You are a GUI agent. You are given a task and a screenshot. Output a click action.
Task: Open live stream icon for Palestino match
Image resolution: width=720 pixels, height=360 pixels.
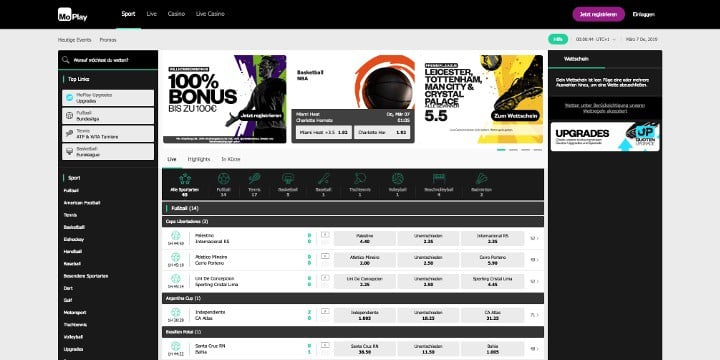(325, 235)
